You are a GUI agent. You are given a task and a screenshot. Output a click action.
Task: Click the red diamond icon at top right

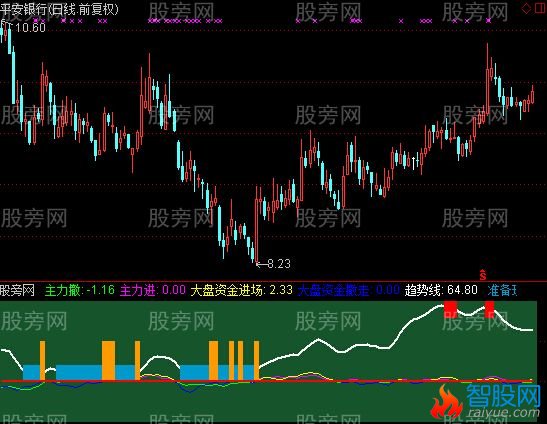527,8
